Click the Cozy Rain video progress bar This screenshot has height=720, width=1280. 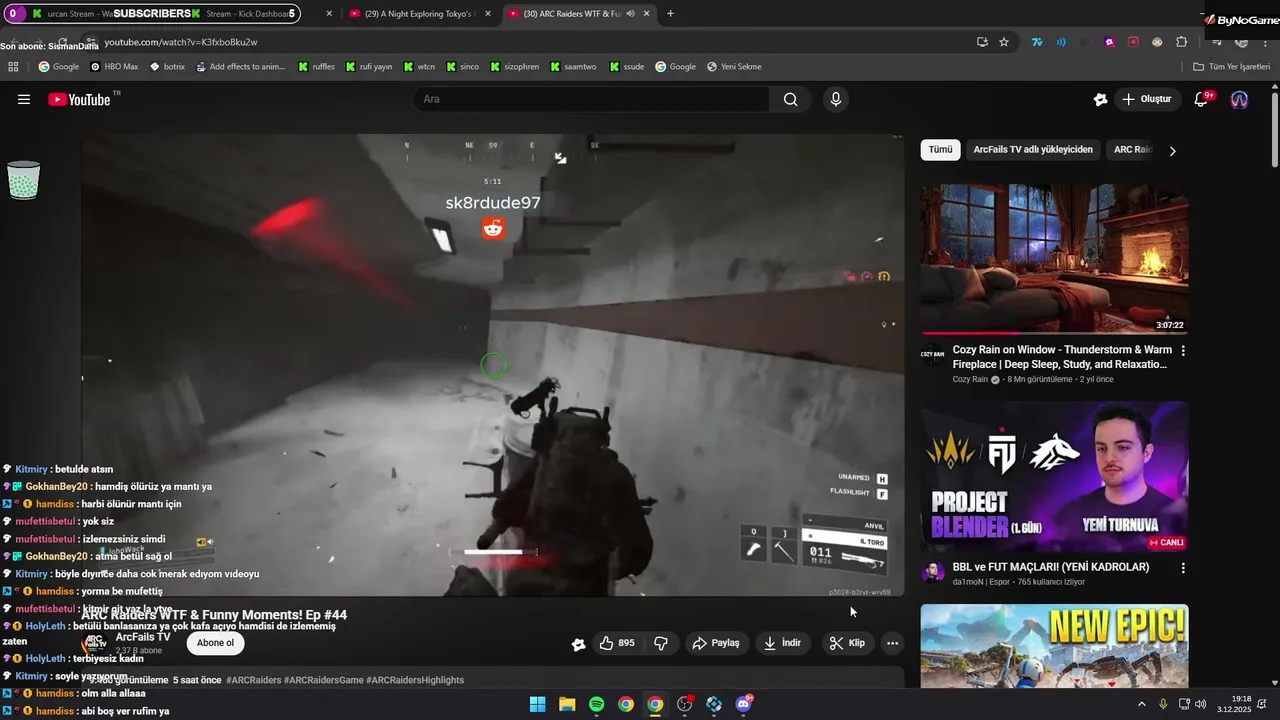pyautogui.click(x=1054, y=333)
